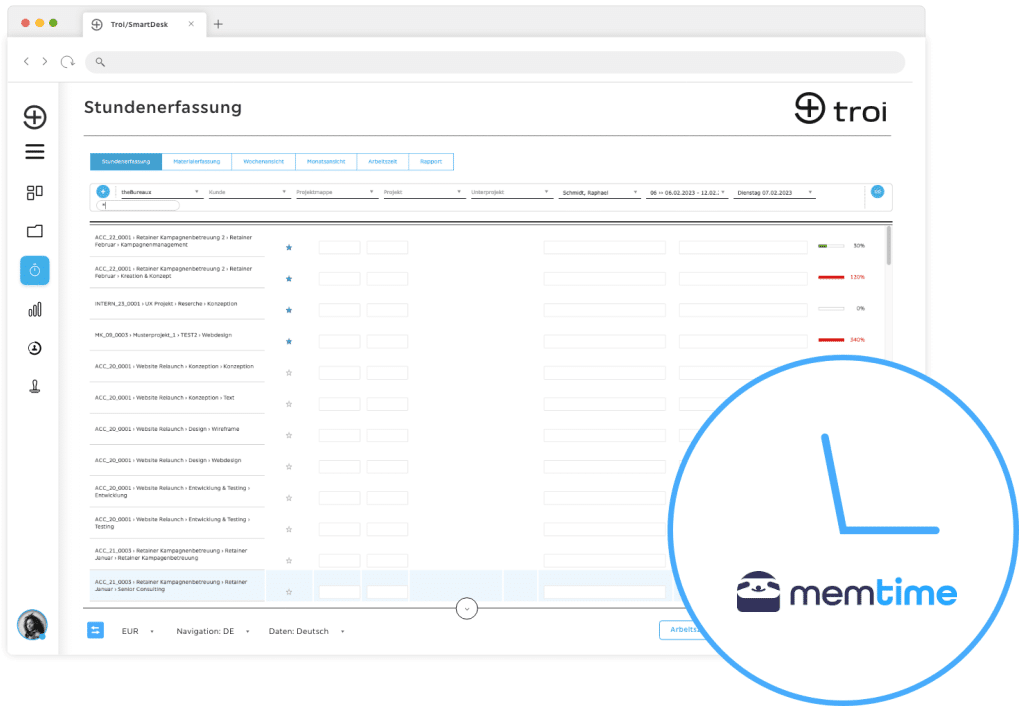Click the troi logo icon in the sidebar
1024x710 pixels.
(x=35, y=117)
